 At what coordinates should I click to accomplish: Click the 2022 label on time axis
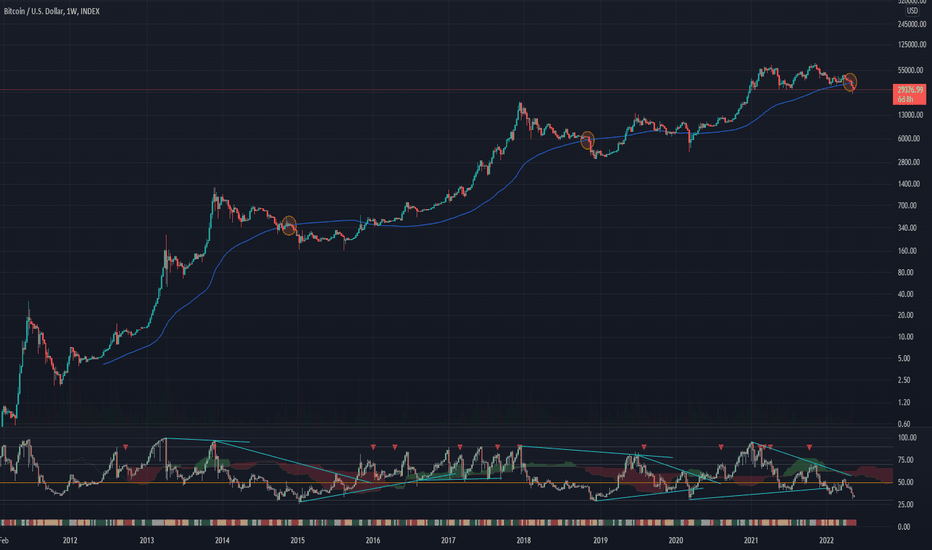pos(826,540)
